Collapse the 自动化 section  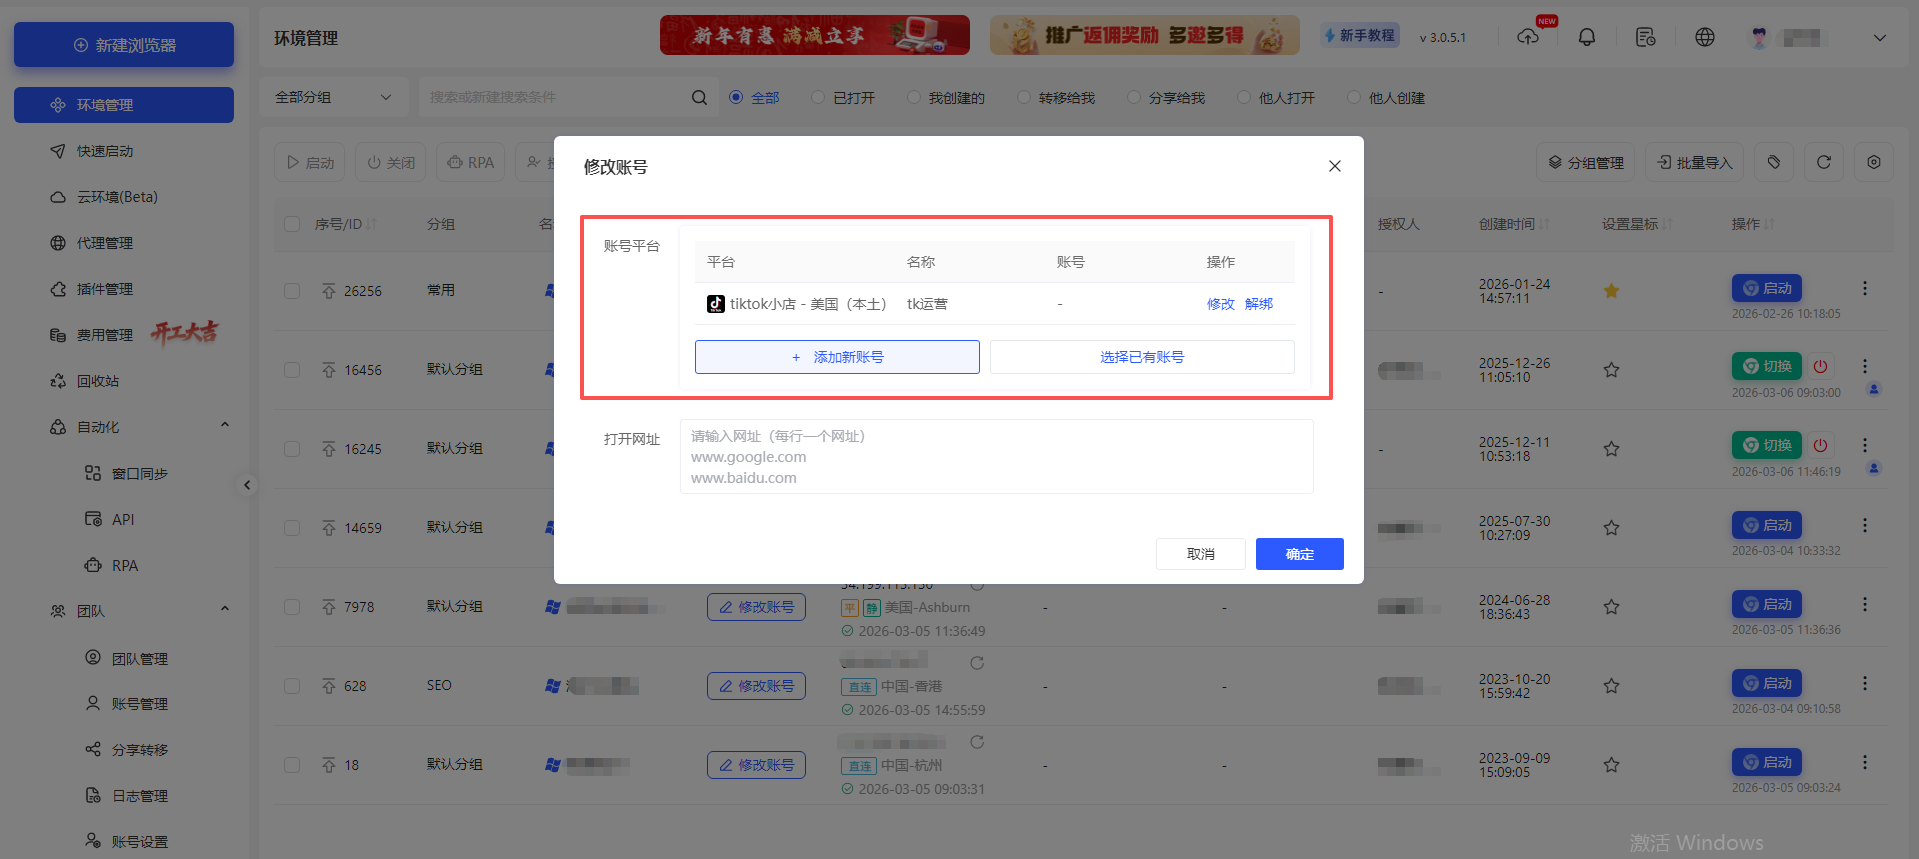point(224,426)
